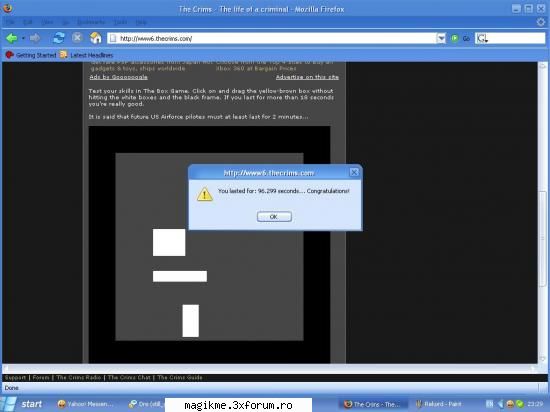
Task: Click the search engine icon in search box
Action: point(482,38)
